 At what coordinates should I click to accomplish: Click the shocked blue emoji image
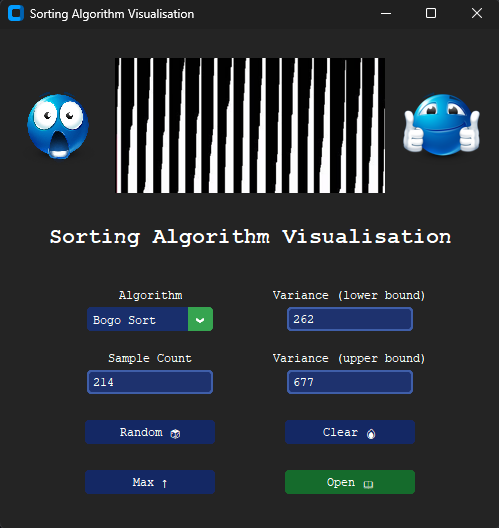coord(58,126)
